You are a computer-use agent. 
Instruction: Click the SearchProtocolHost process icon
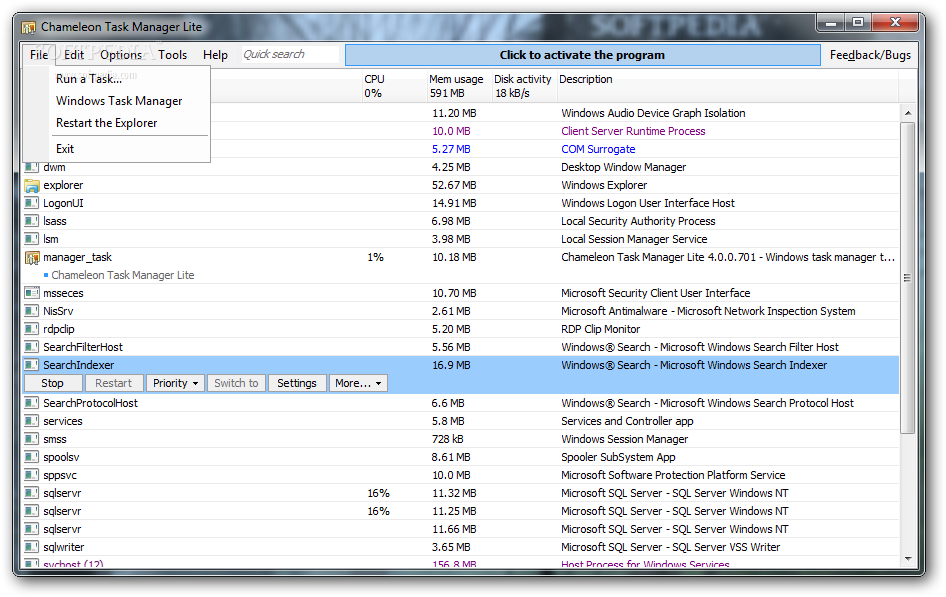(x=31, y=403)
